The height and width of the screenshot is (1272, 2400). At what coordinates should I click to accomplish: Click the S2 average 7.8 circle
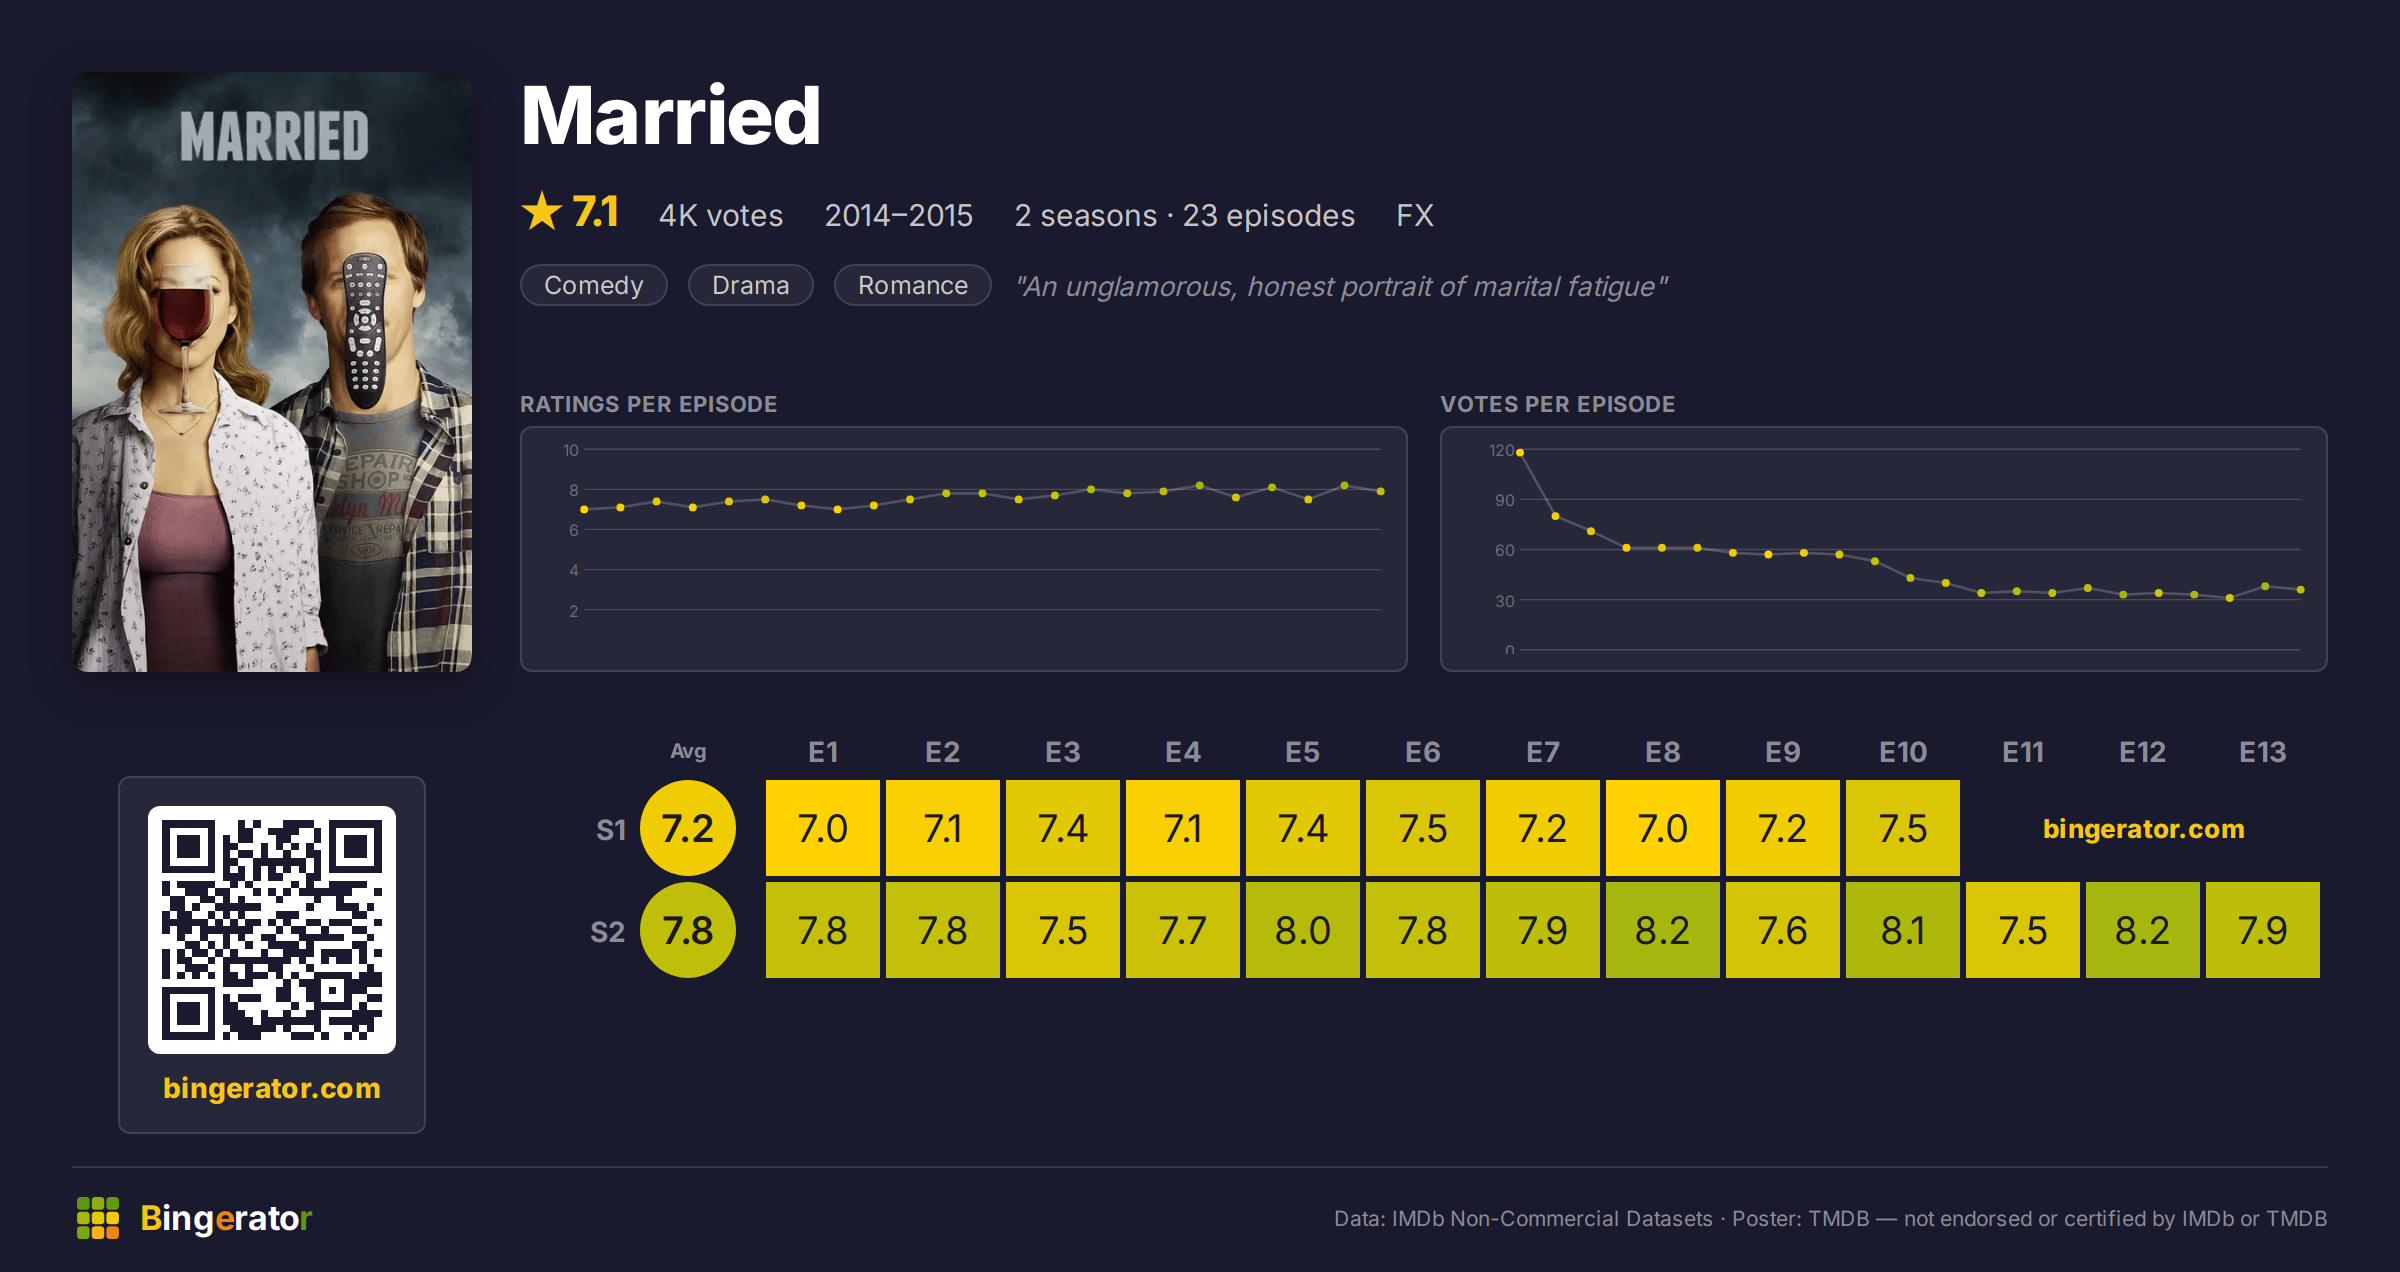(x=688, y=931)
